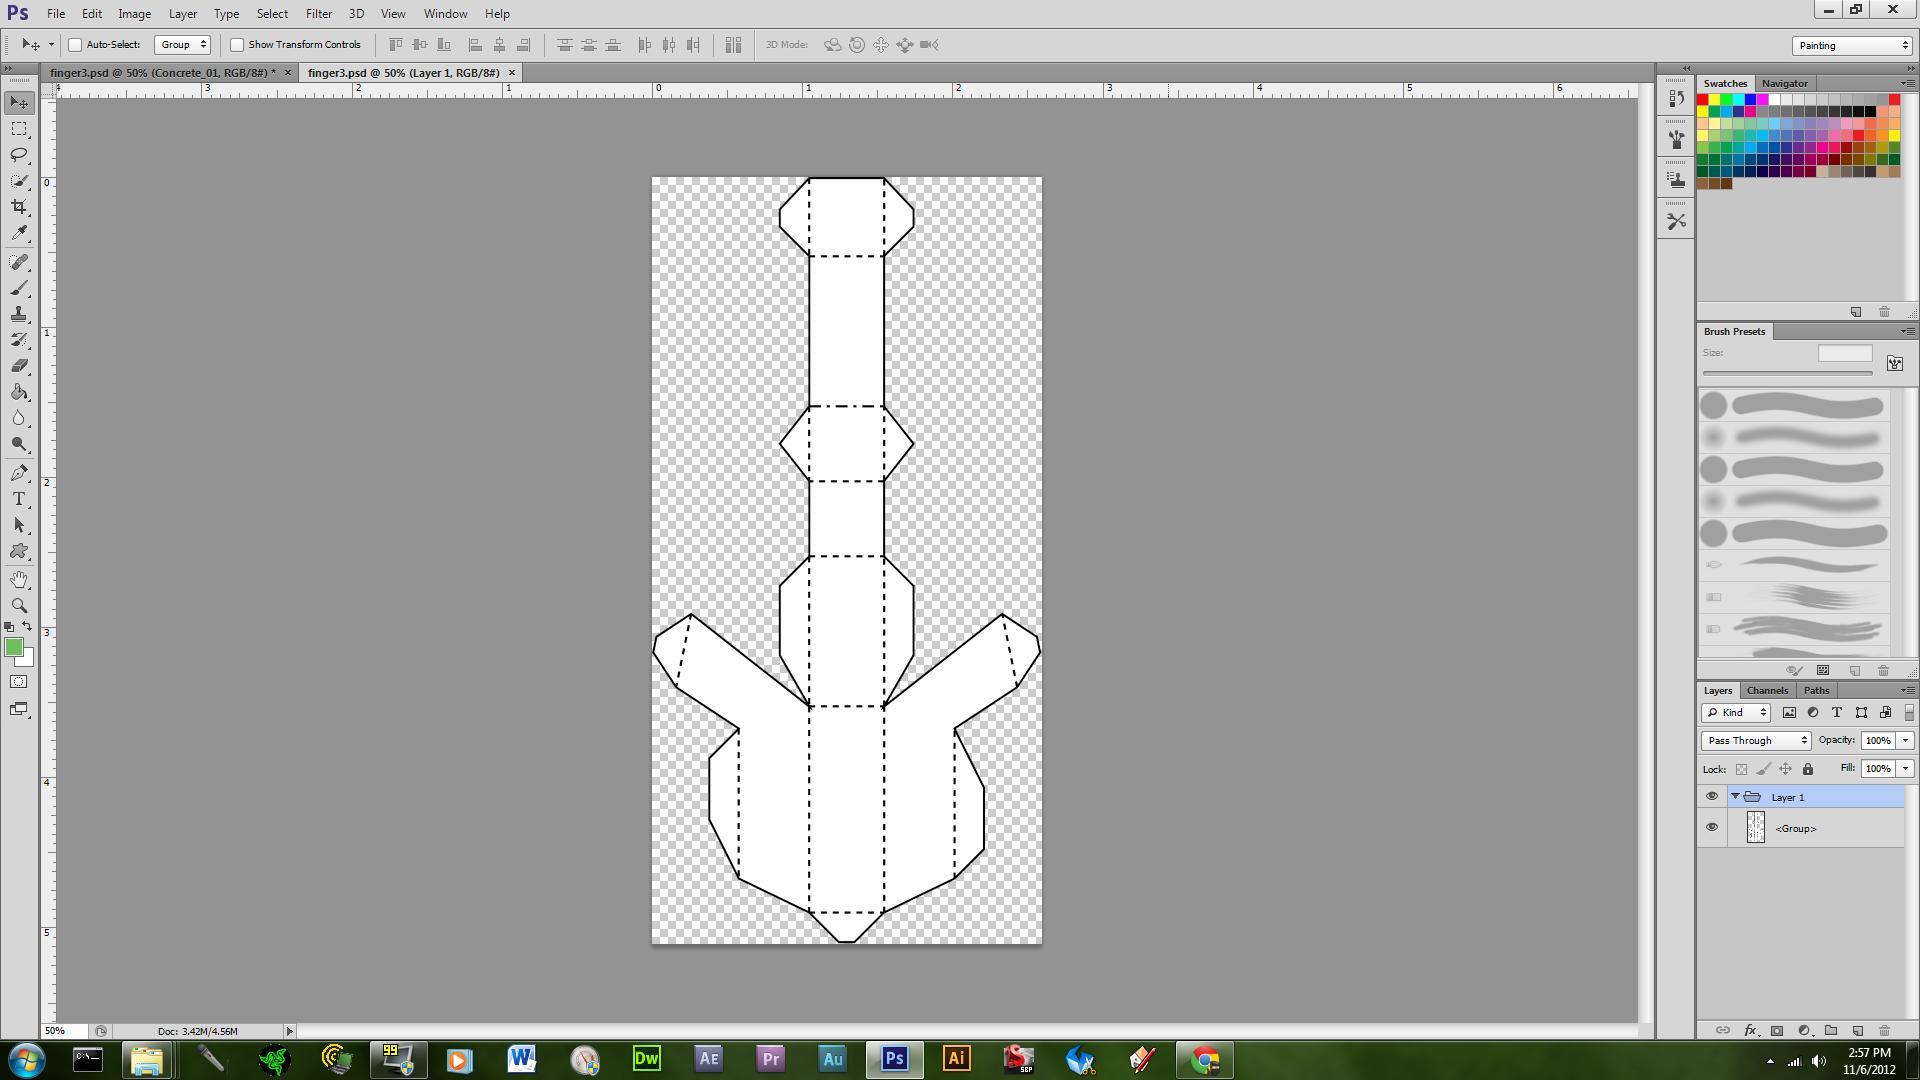
Task: Switch to the Navigator tab
Action: 1784,83
